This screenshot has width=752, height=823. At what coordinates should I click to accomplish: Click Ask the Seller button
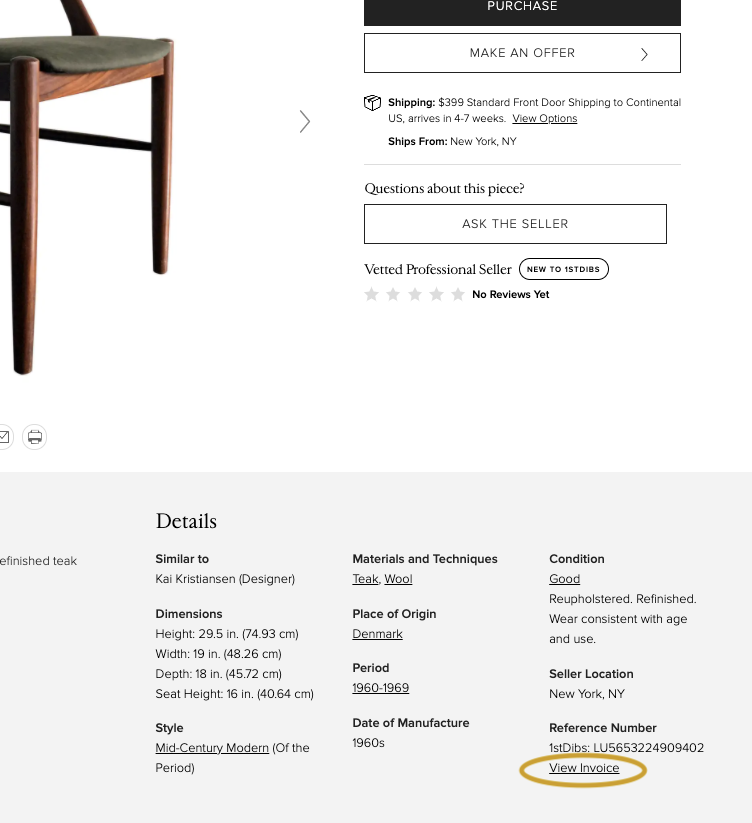tap(515, 224)
